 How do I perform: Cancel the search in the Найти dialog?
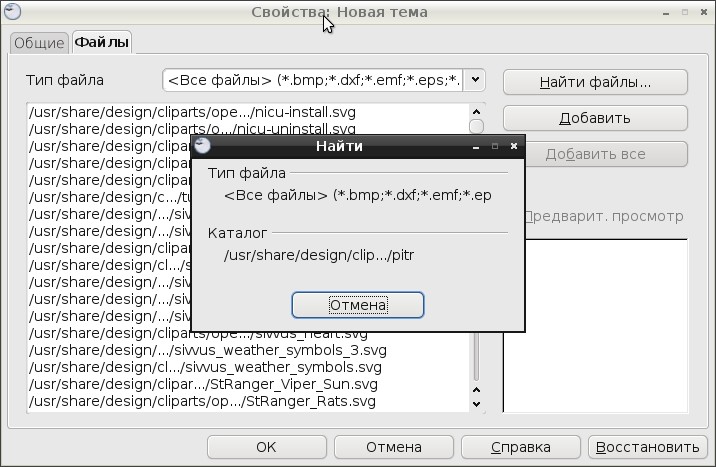click(358, 304)
